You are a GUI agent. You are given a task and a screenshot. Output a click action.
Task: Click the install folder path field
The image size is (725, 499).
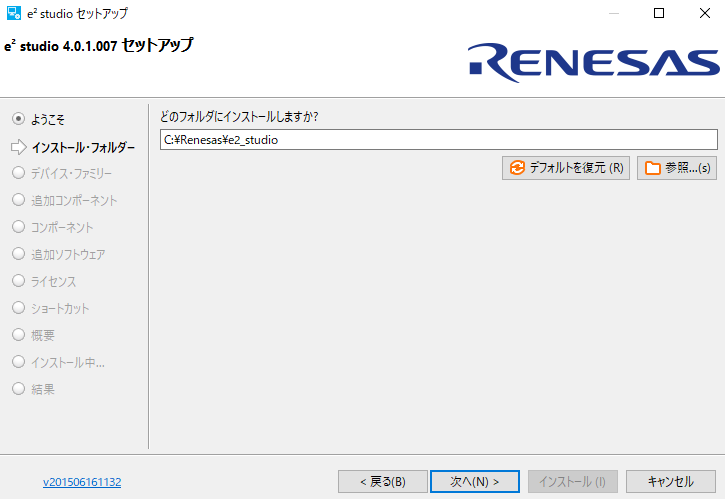pyautogui.click(x=438, y=140)
